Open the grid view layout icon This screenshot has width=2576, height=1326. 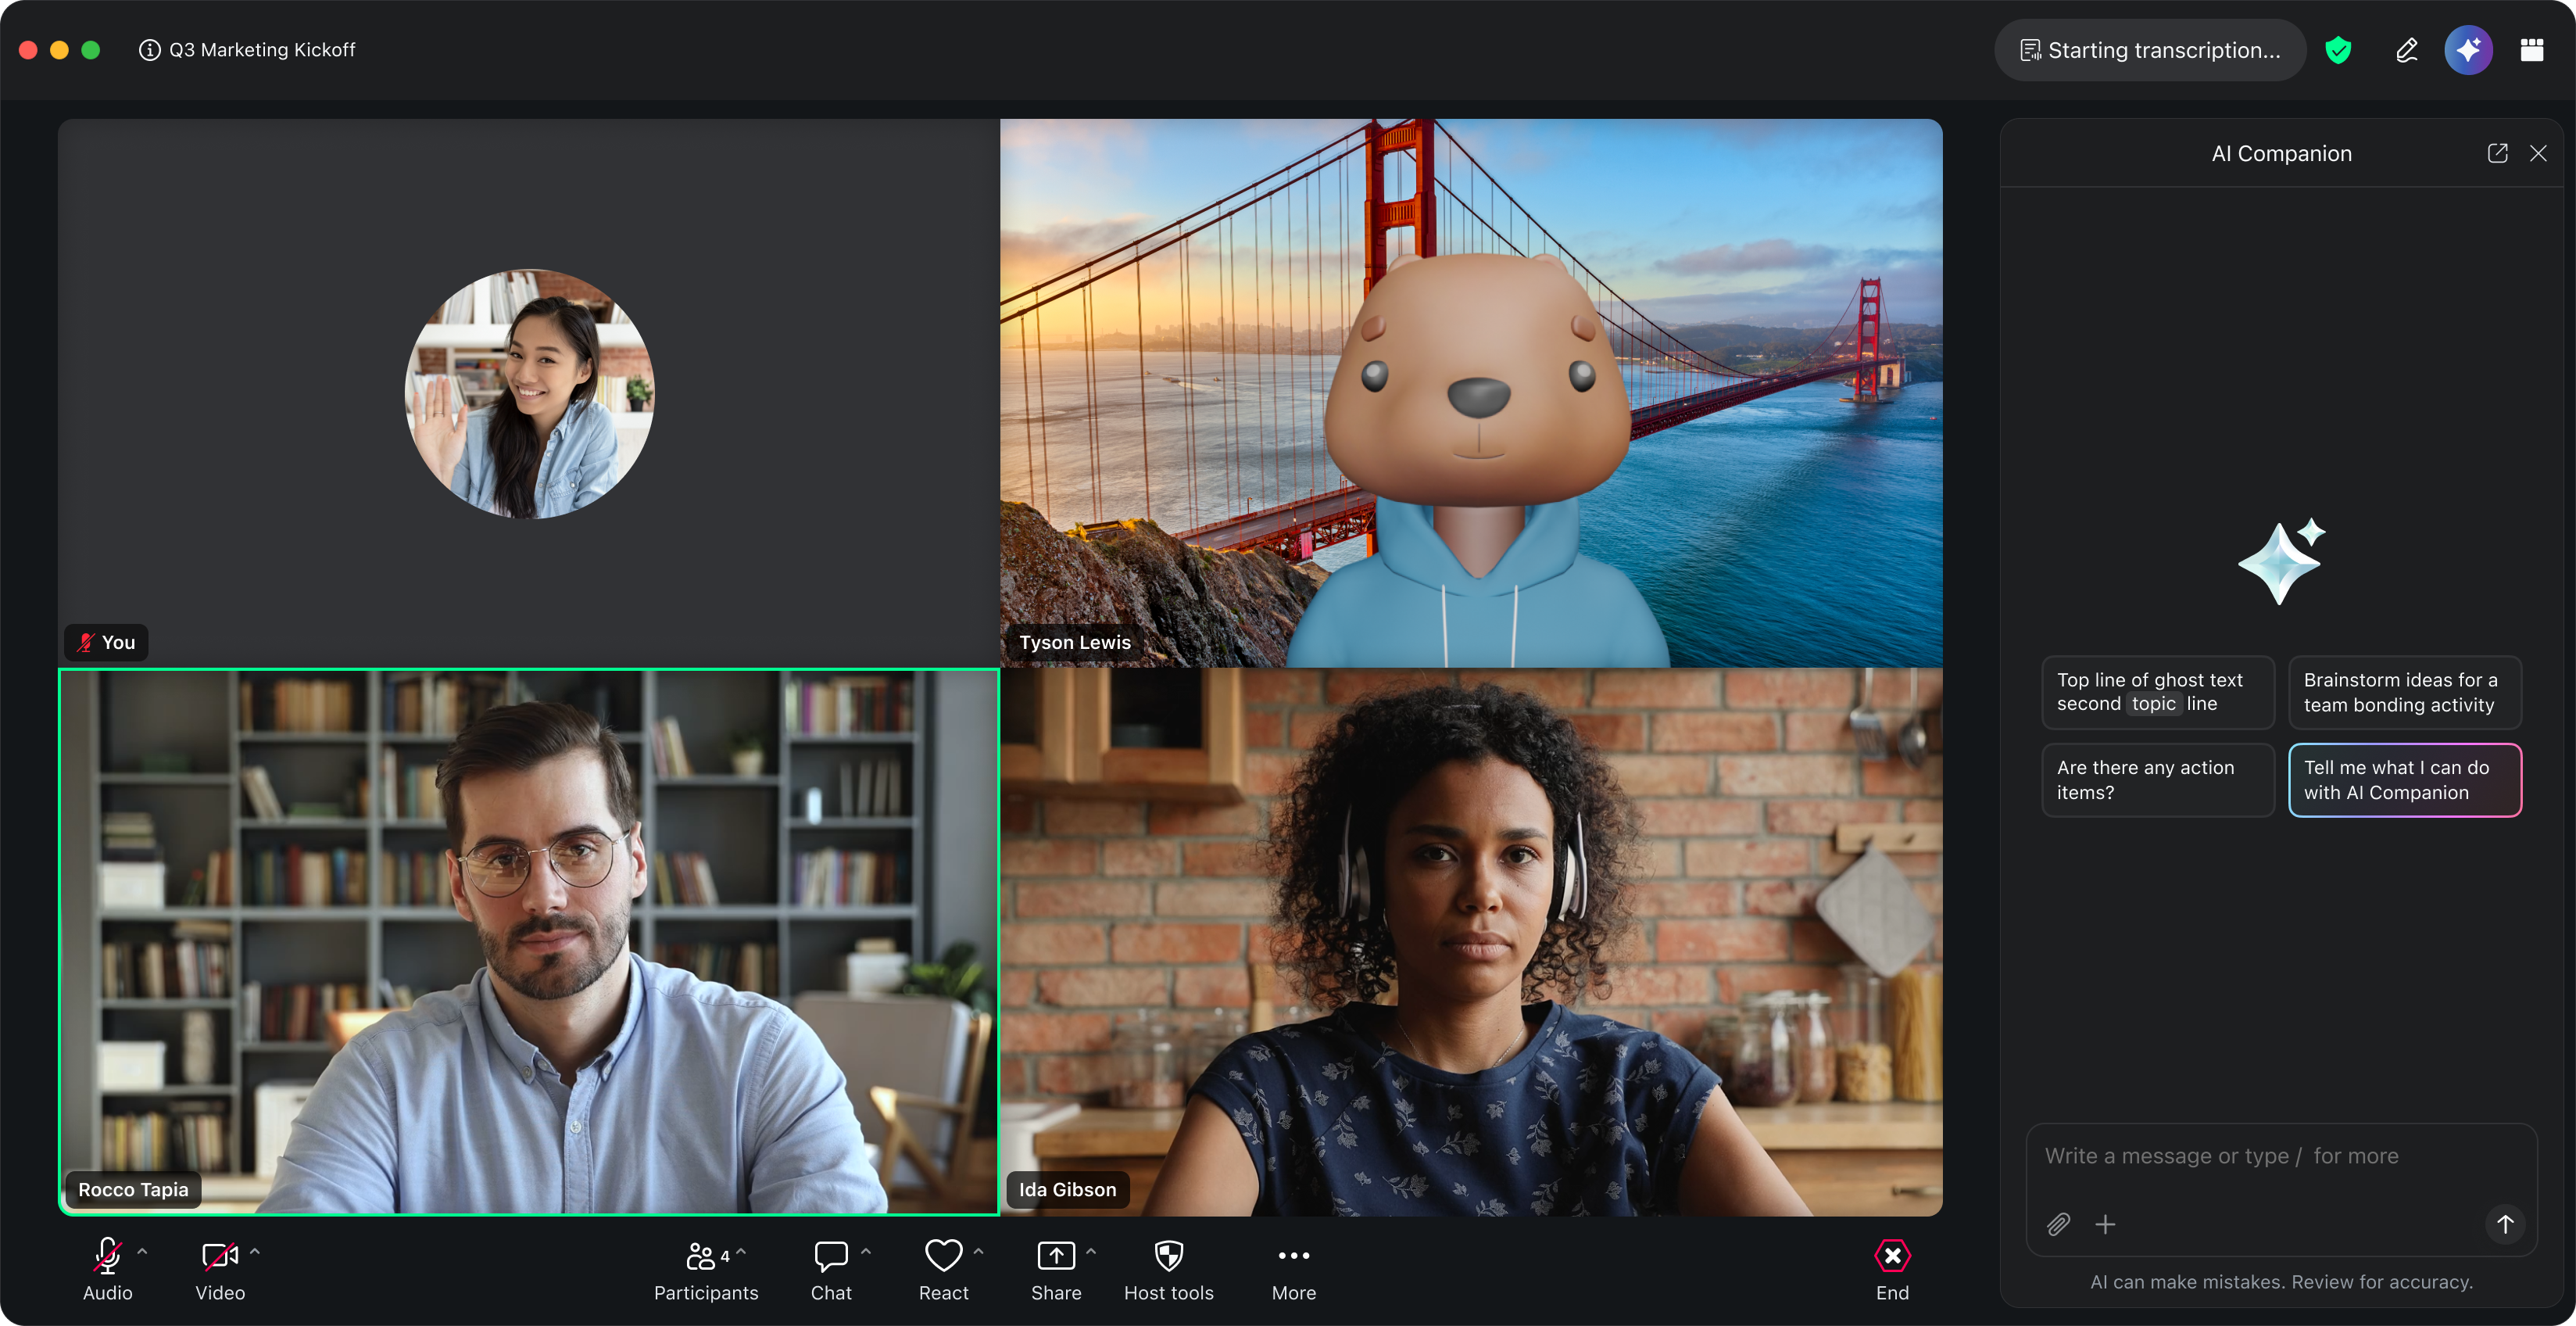(2531, 50)
